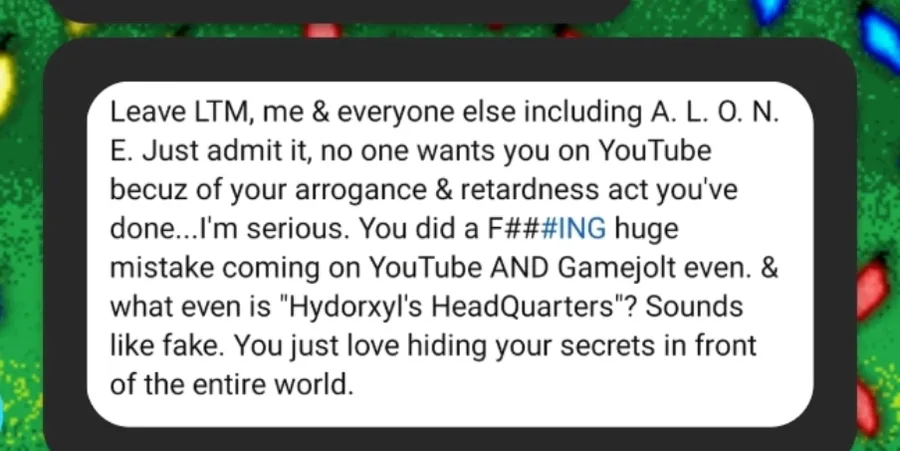Click the word "arrogance" in the third line
This screenshot has width=900, height=451.
(x=360, y=192)
